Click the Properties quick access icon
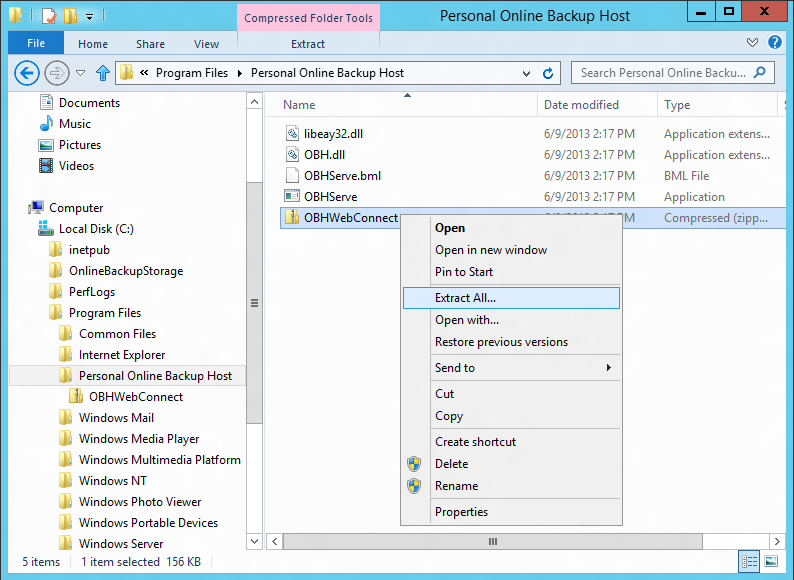Screen dimensions: 794x580 (x=48, y=16)
